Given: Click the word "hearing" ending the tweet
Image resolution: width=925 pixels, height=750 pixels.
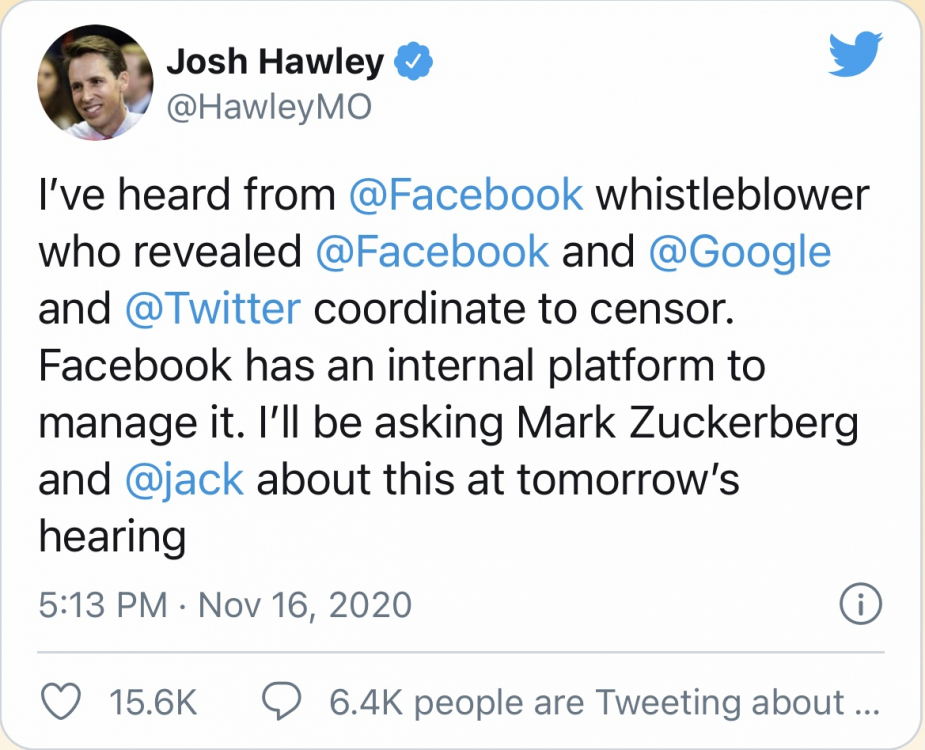Looking at the screenshot, I should (112, 538).
